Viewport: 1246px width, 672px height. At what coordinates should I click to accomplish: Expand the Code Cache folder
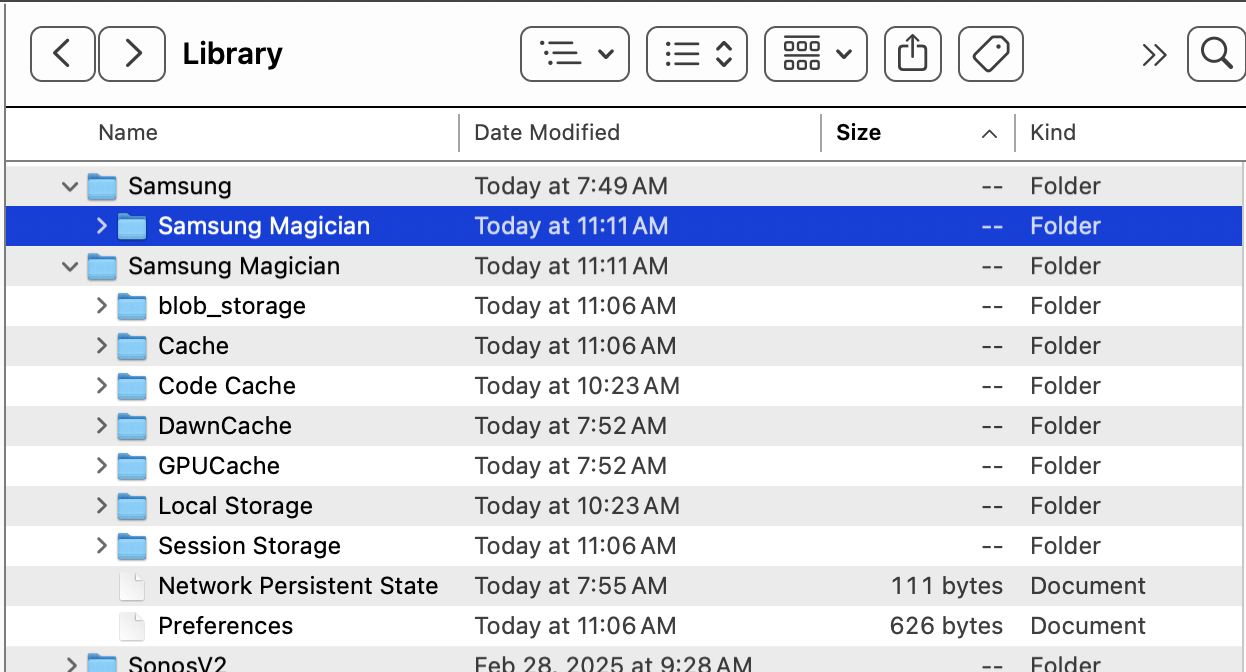[101, 386]
